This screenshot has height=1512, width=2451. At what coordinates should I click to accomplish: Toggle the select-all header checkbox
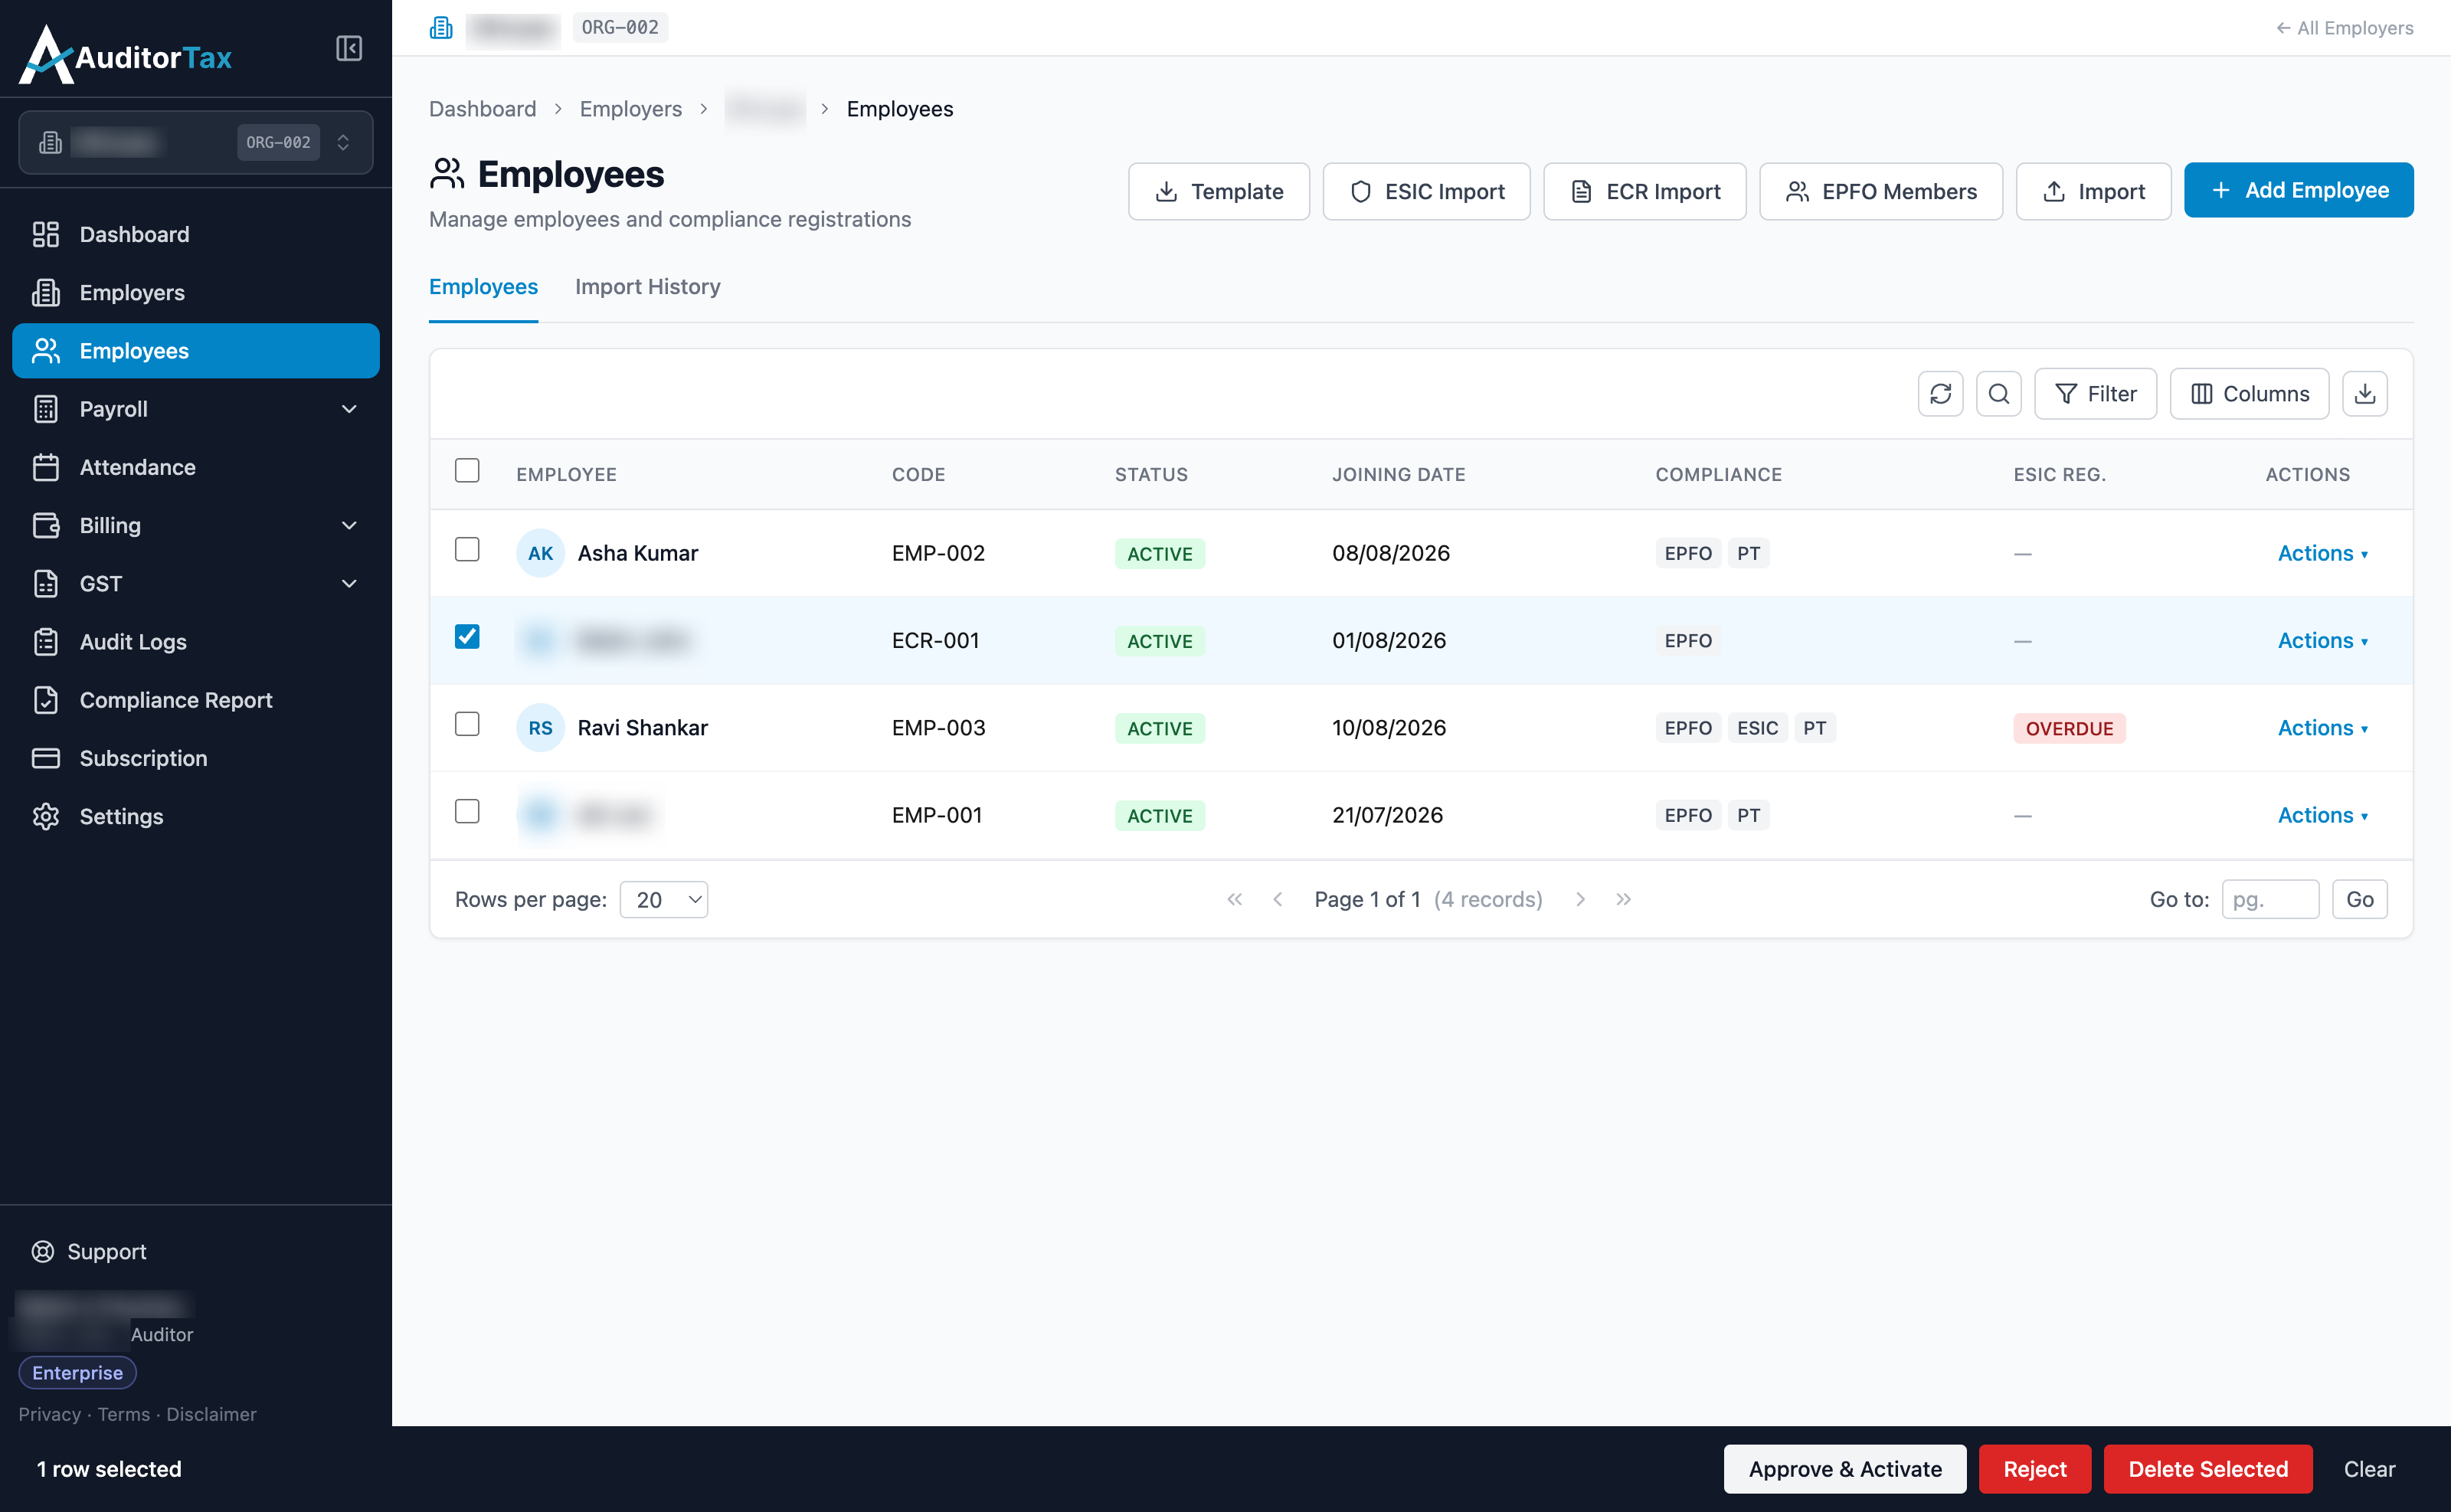467,470
